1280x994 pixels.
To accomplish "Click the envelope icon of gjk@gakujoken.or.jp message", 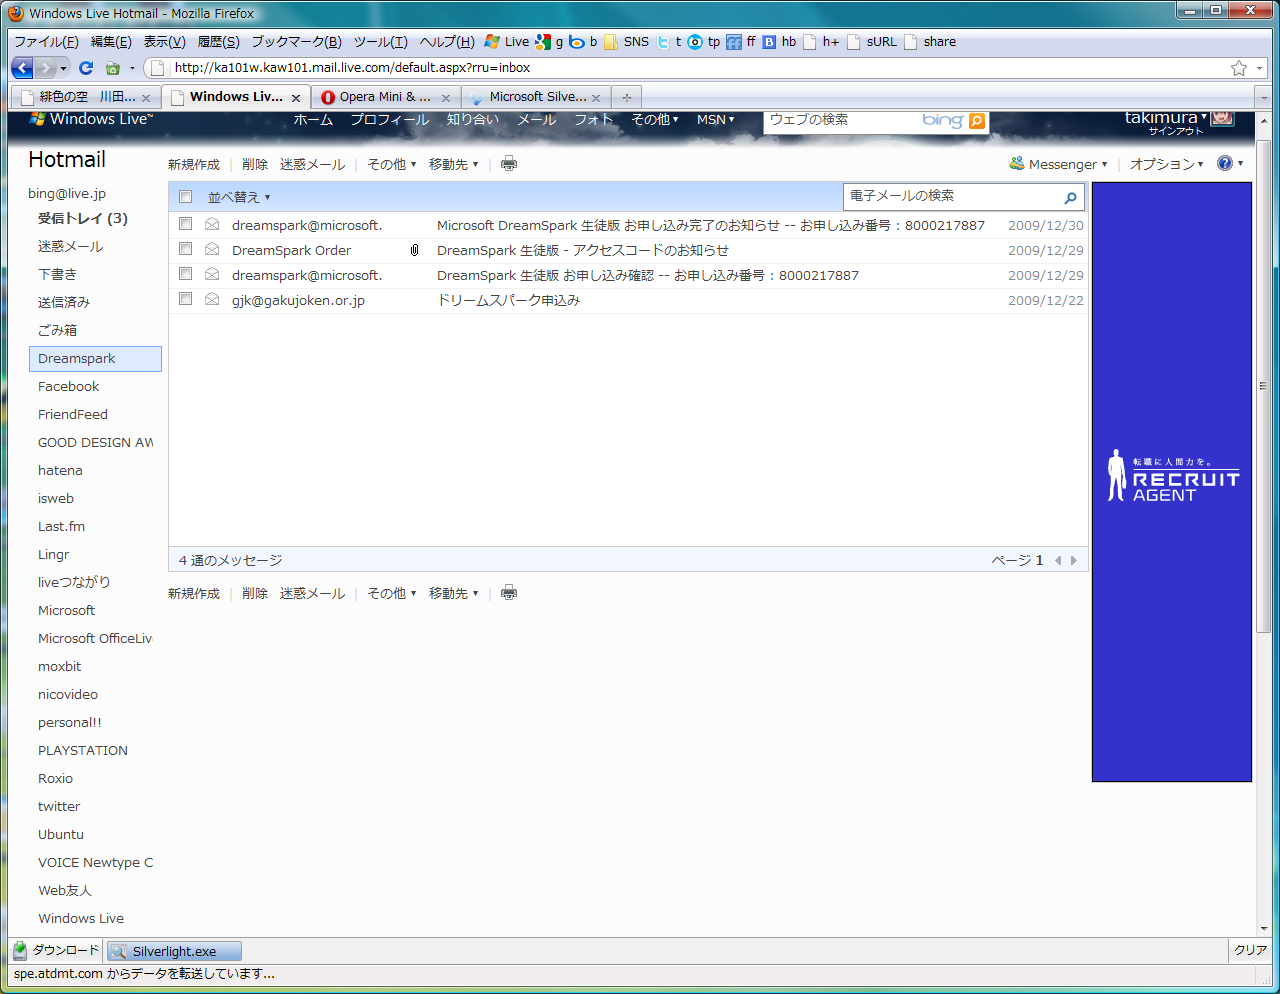I will [x=212, y=299].
